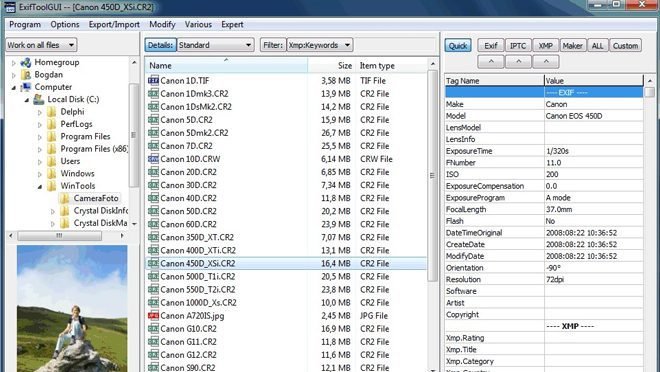Toggle the Filter button
The image size is (660, 372).
[x=273, y=45]
